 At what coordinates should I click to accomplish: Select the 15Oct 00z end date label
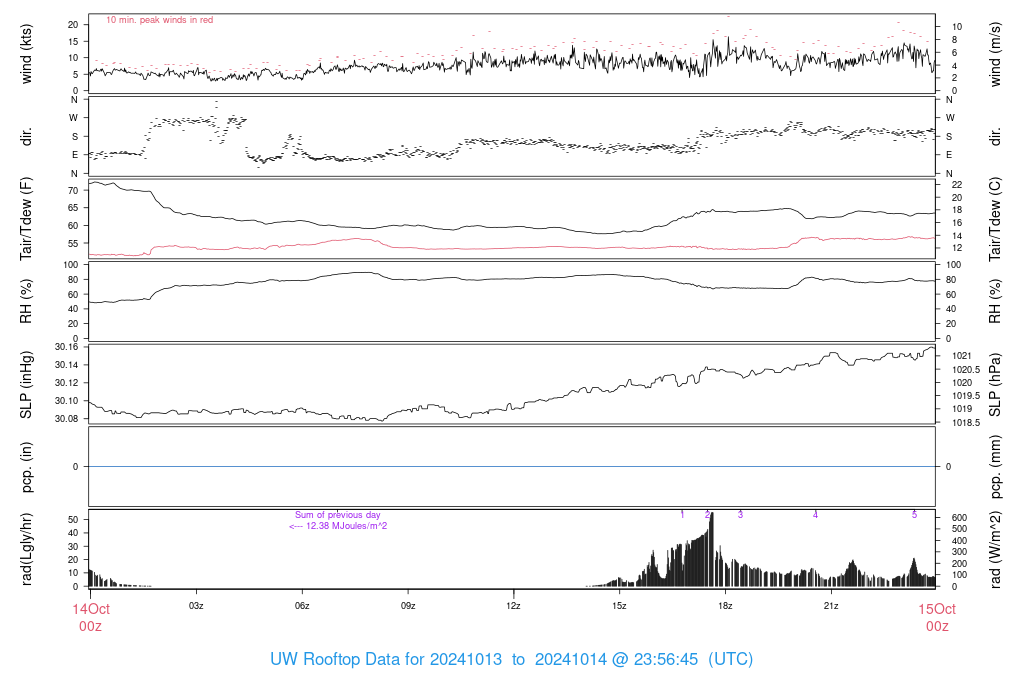click(x=936, y=616)
